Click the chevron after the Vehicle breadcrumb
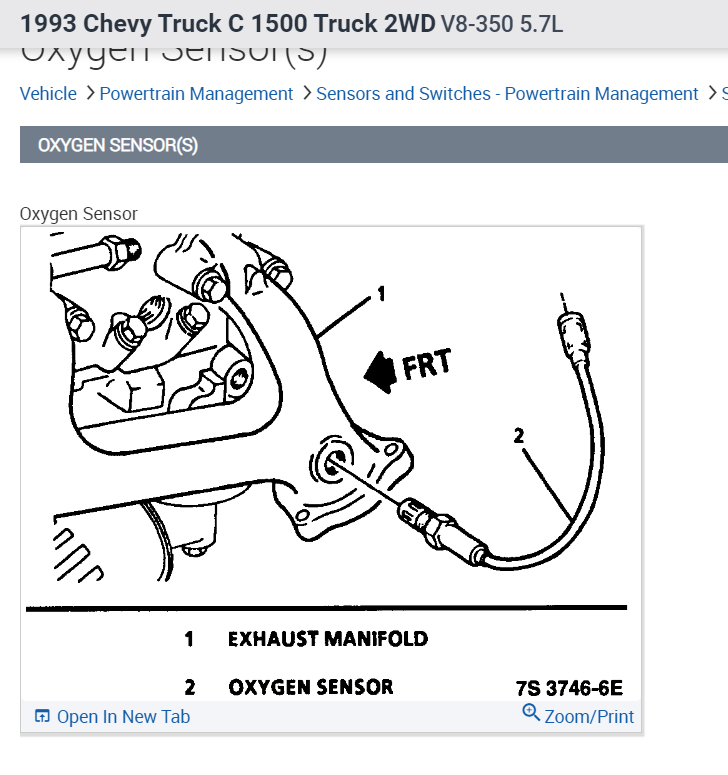 pos(90,93)
